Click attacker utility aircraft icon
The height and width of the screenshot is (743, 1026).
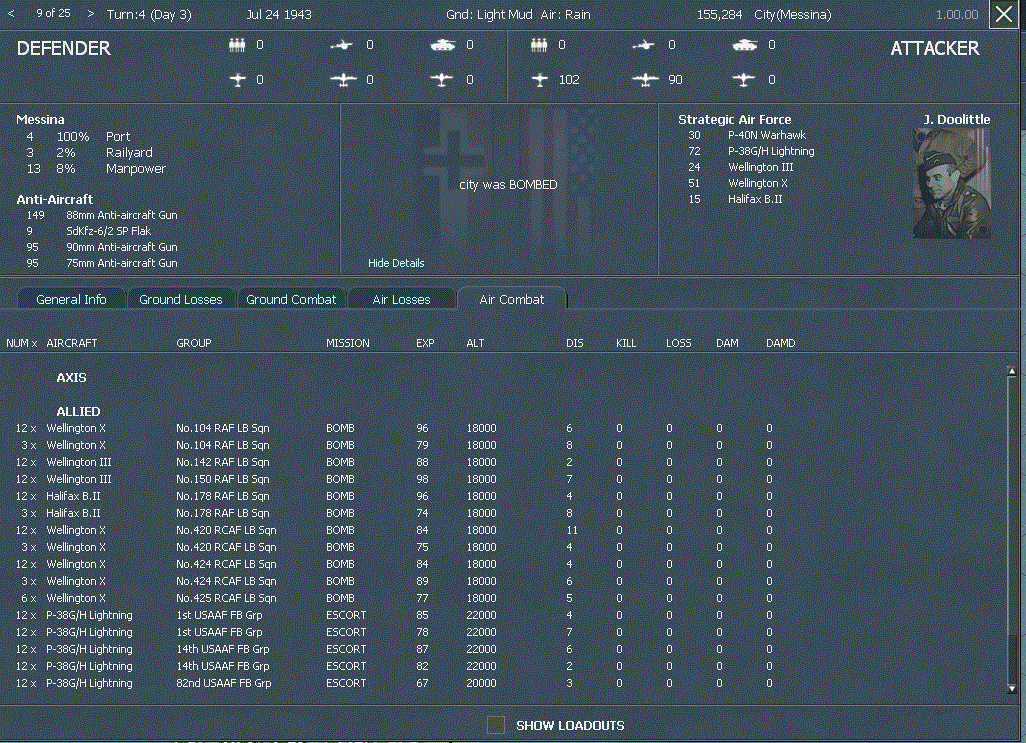[744, 80]
